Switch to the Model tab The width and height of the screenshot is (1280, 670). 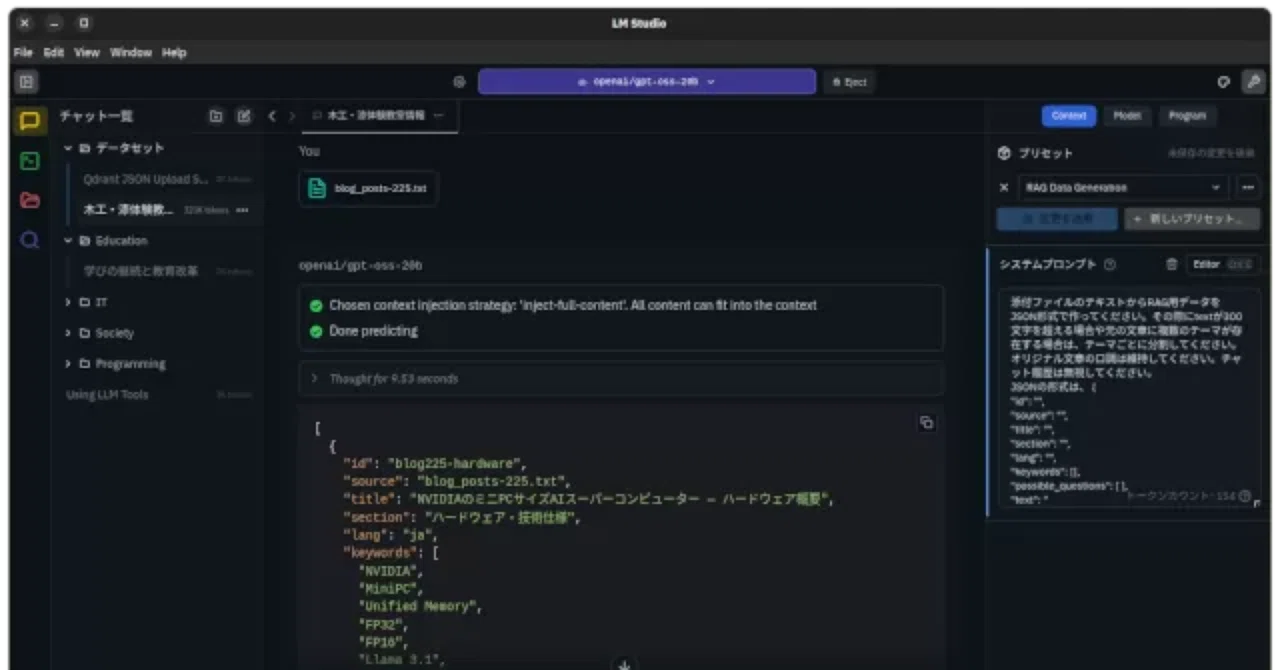pos(1127,116)
